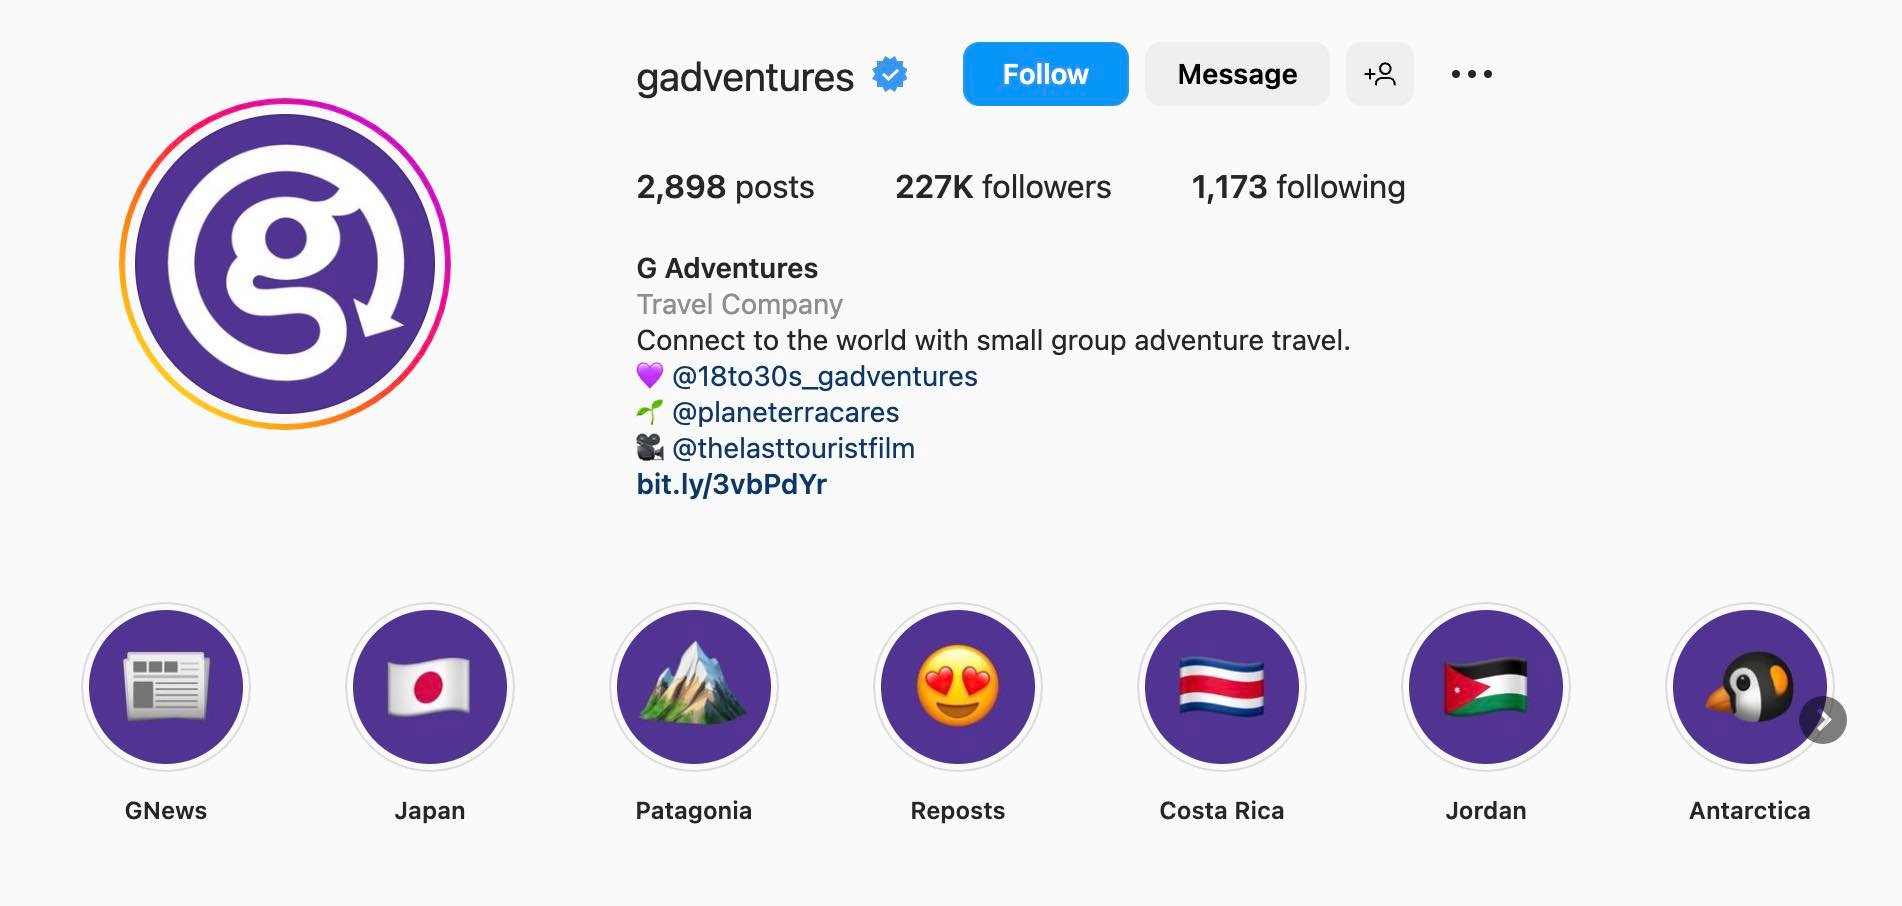Open the 227K followers list

coord(1003,187)
